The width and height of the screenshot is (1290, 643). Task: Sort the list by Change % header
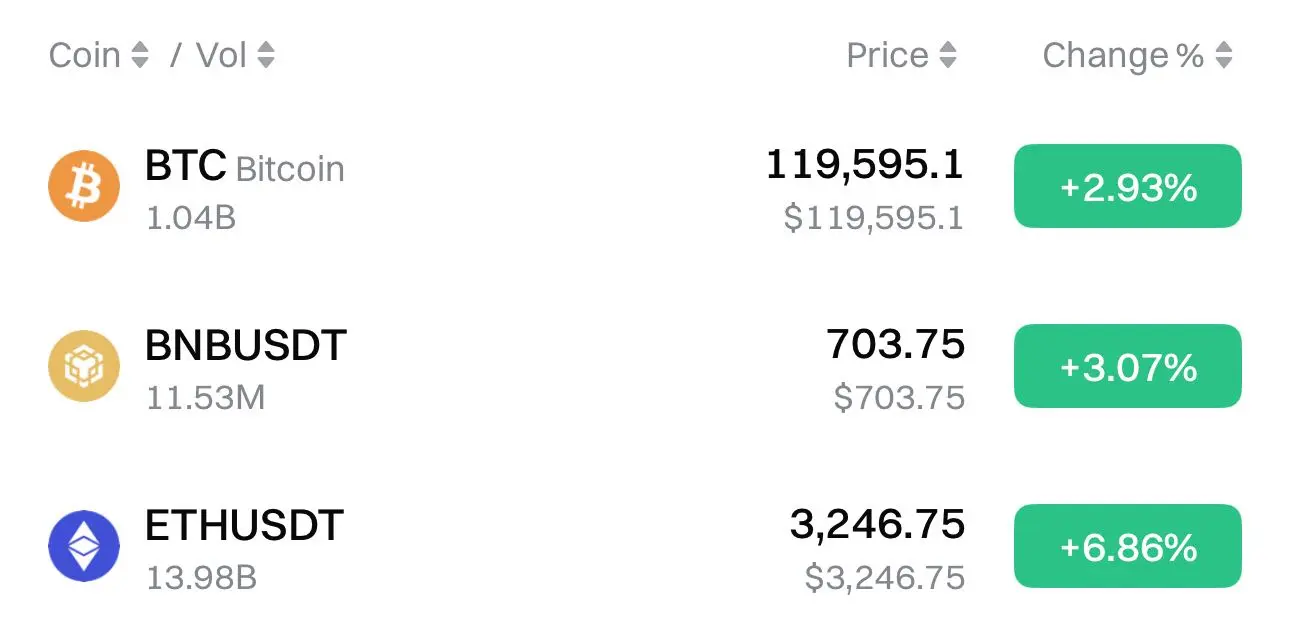1123,55
